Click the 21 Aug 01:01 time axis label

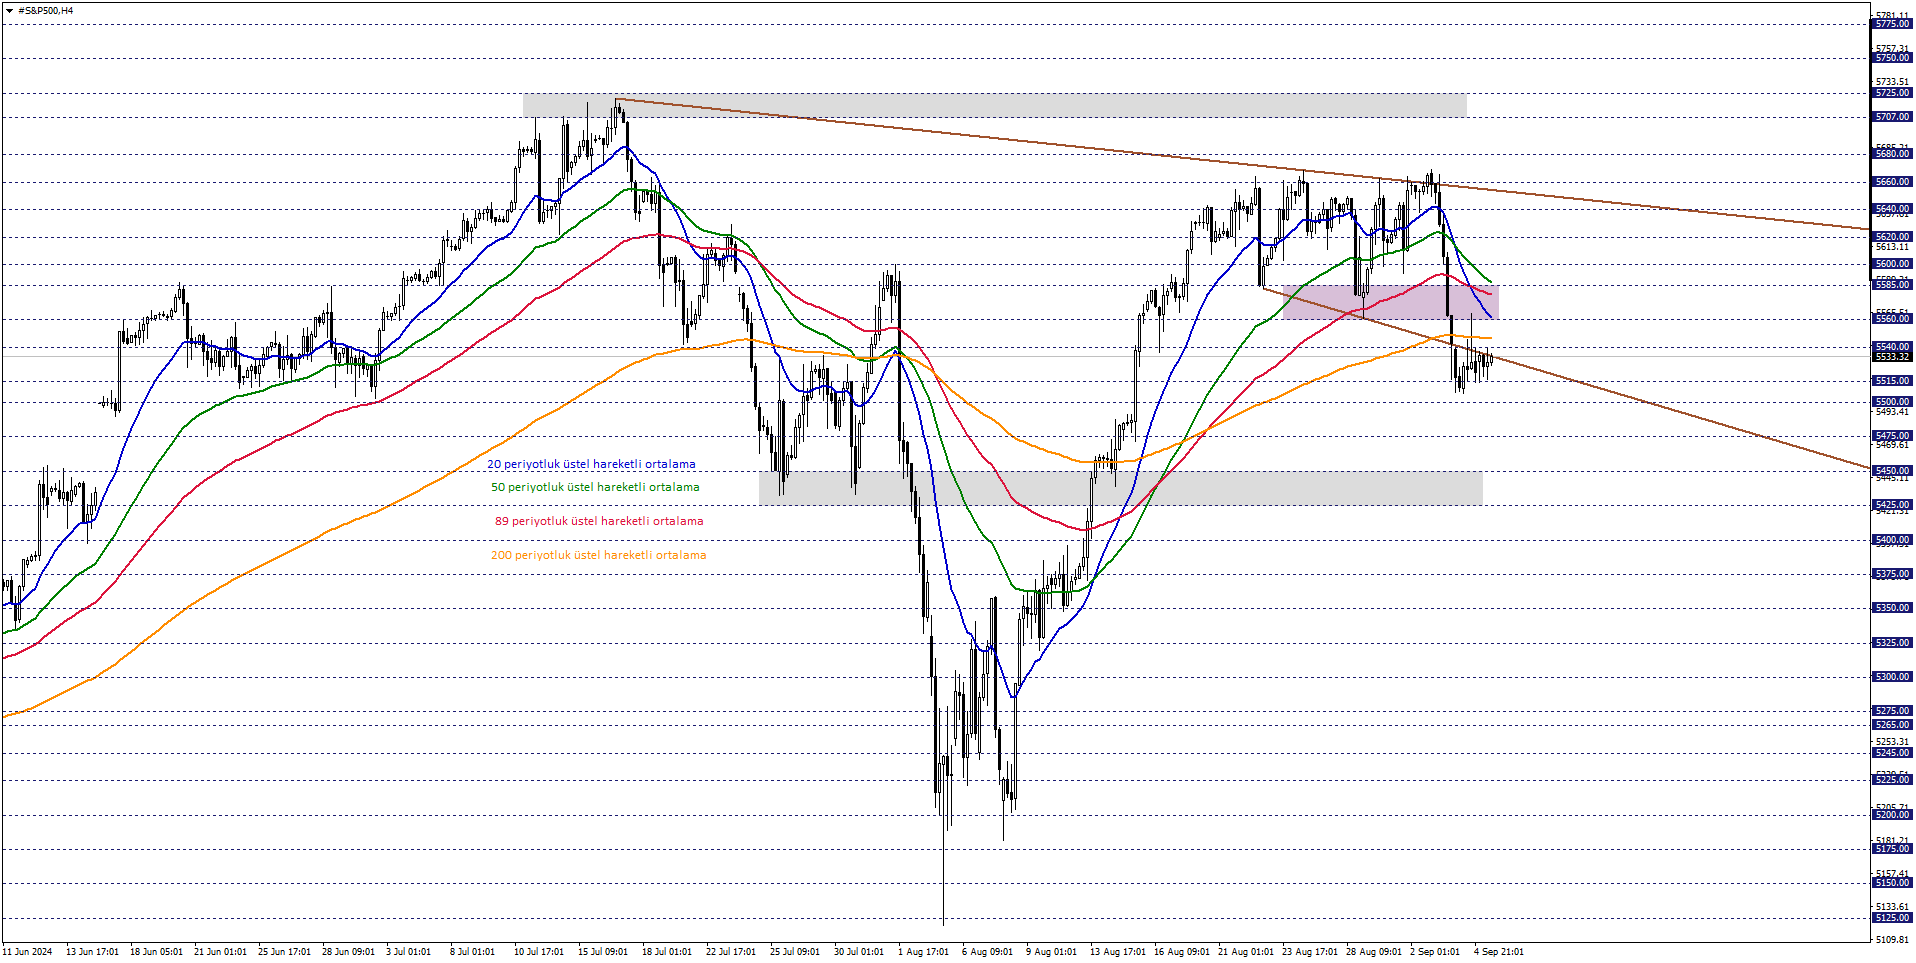1246,952
